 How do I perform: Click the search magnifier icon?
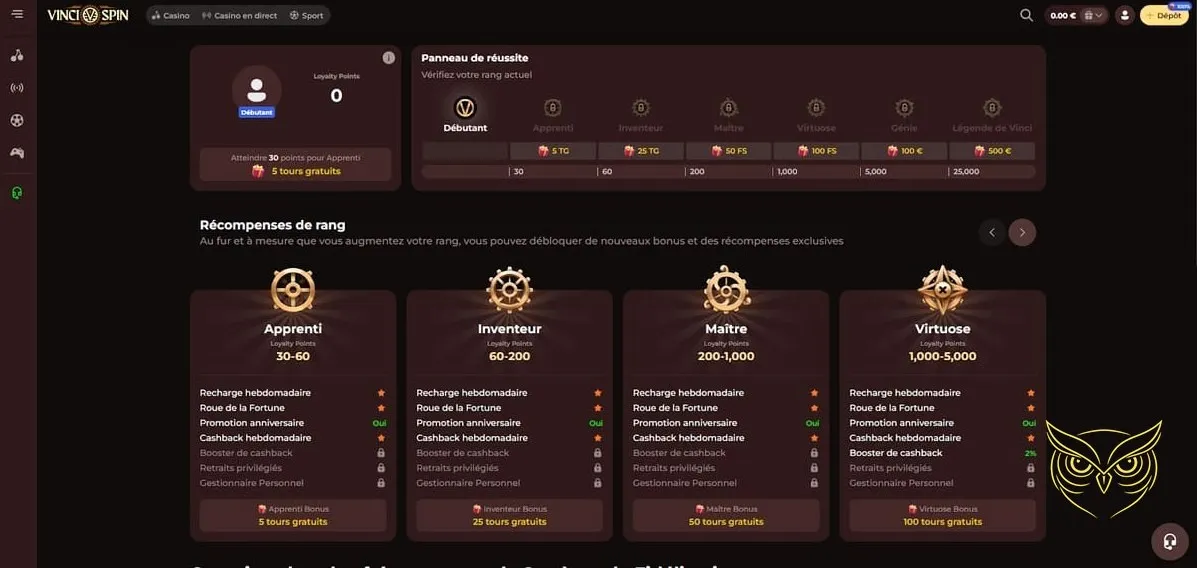tap(1026, 15)
